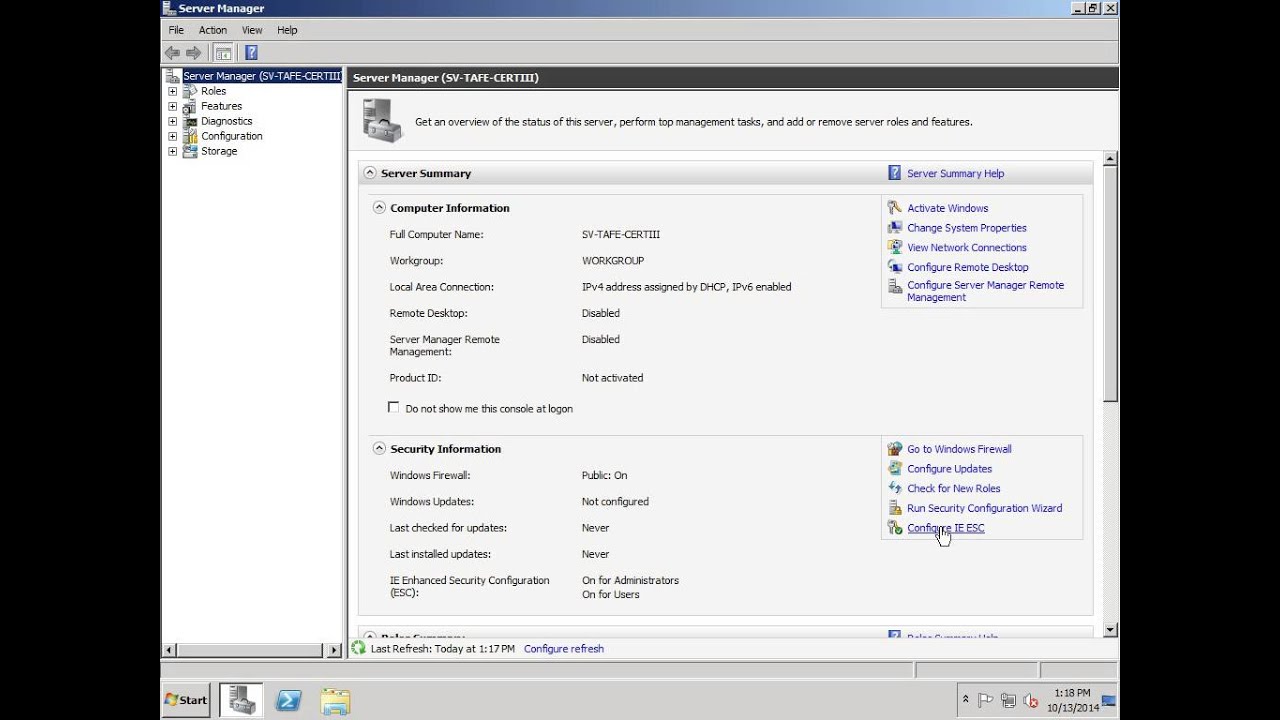Click the Configure refresh link
The image size is (1280, 720).
point(564,648)
